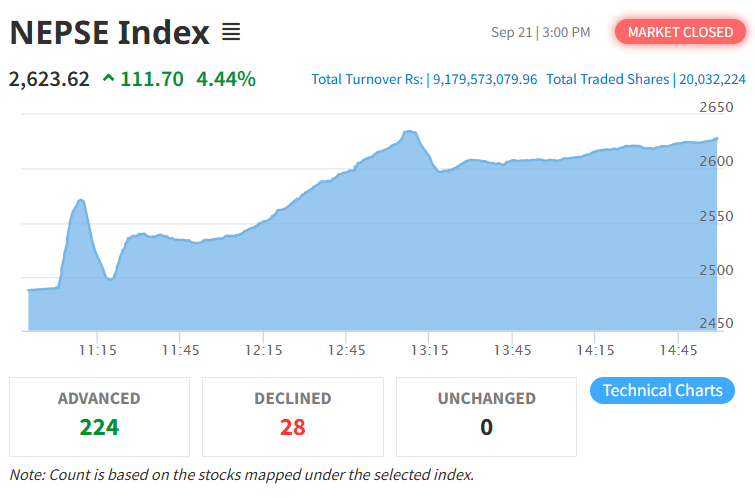Click the Market Closed status badge
The width and height of the screenshot is (755, 498).
[x=680, y=32]
